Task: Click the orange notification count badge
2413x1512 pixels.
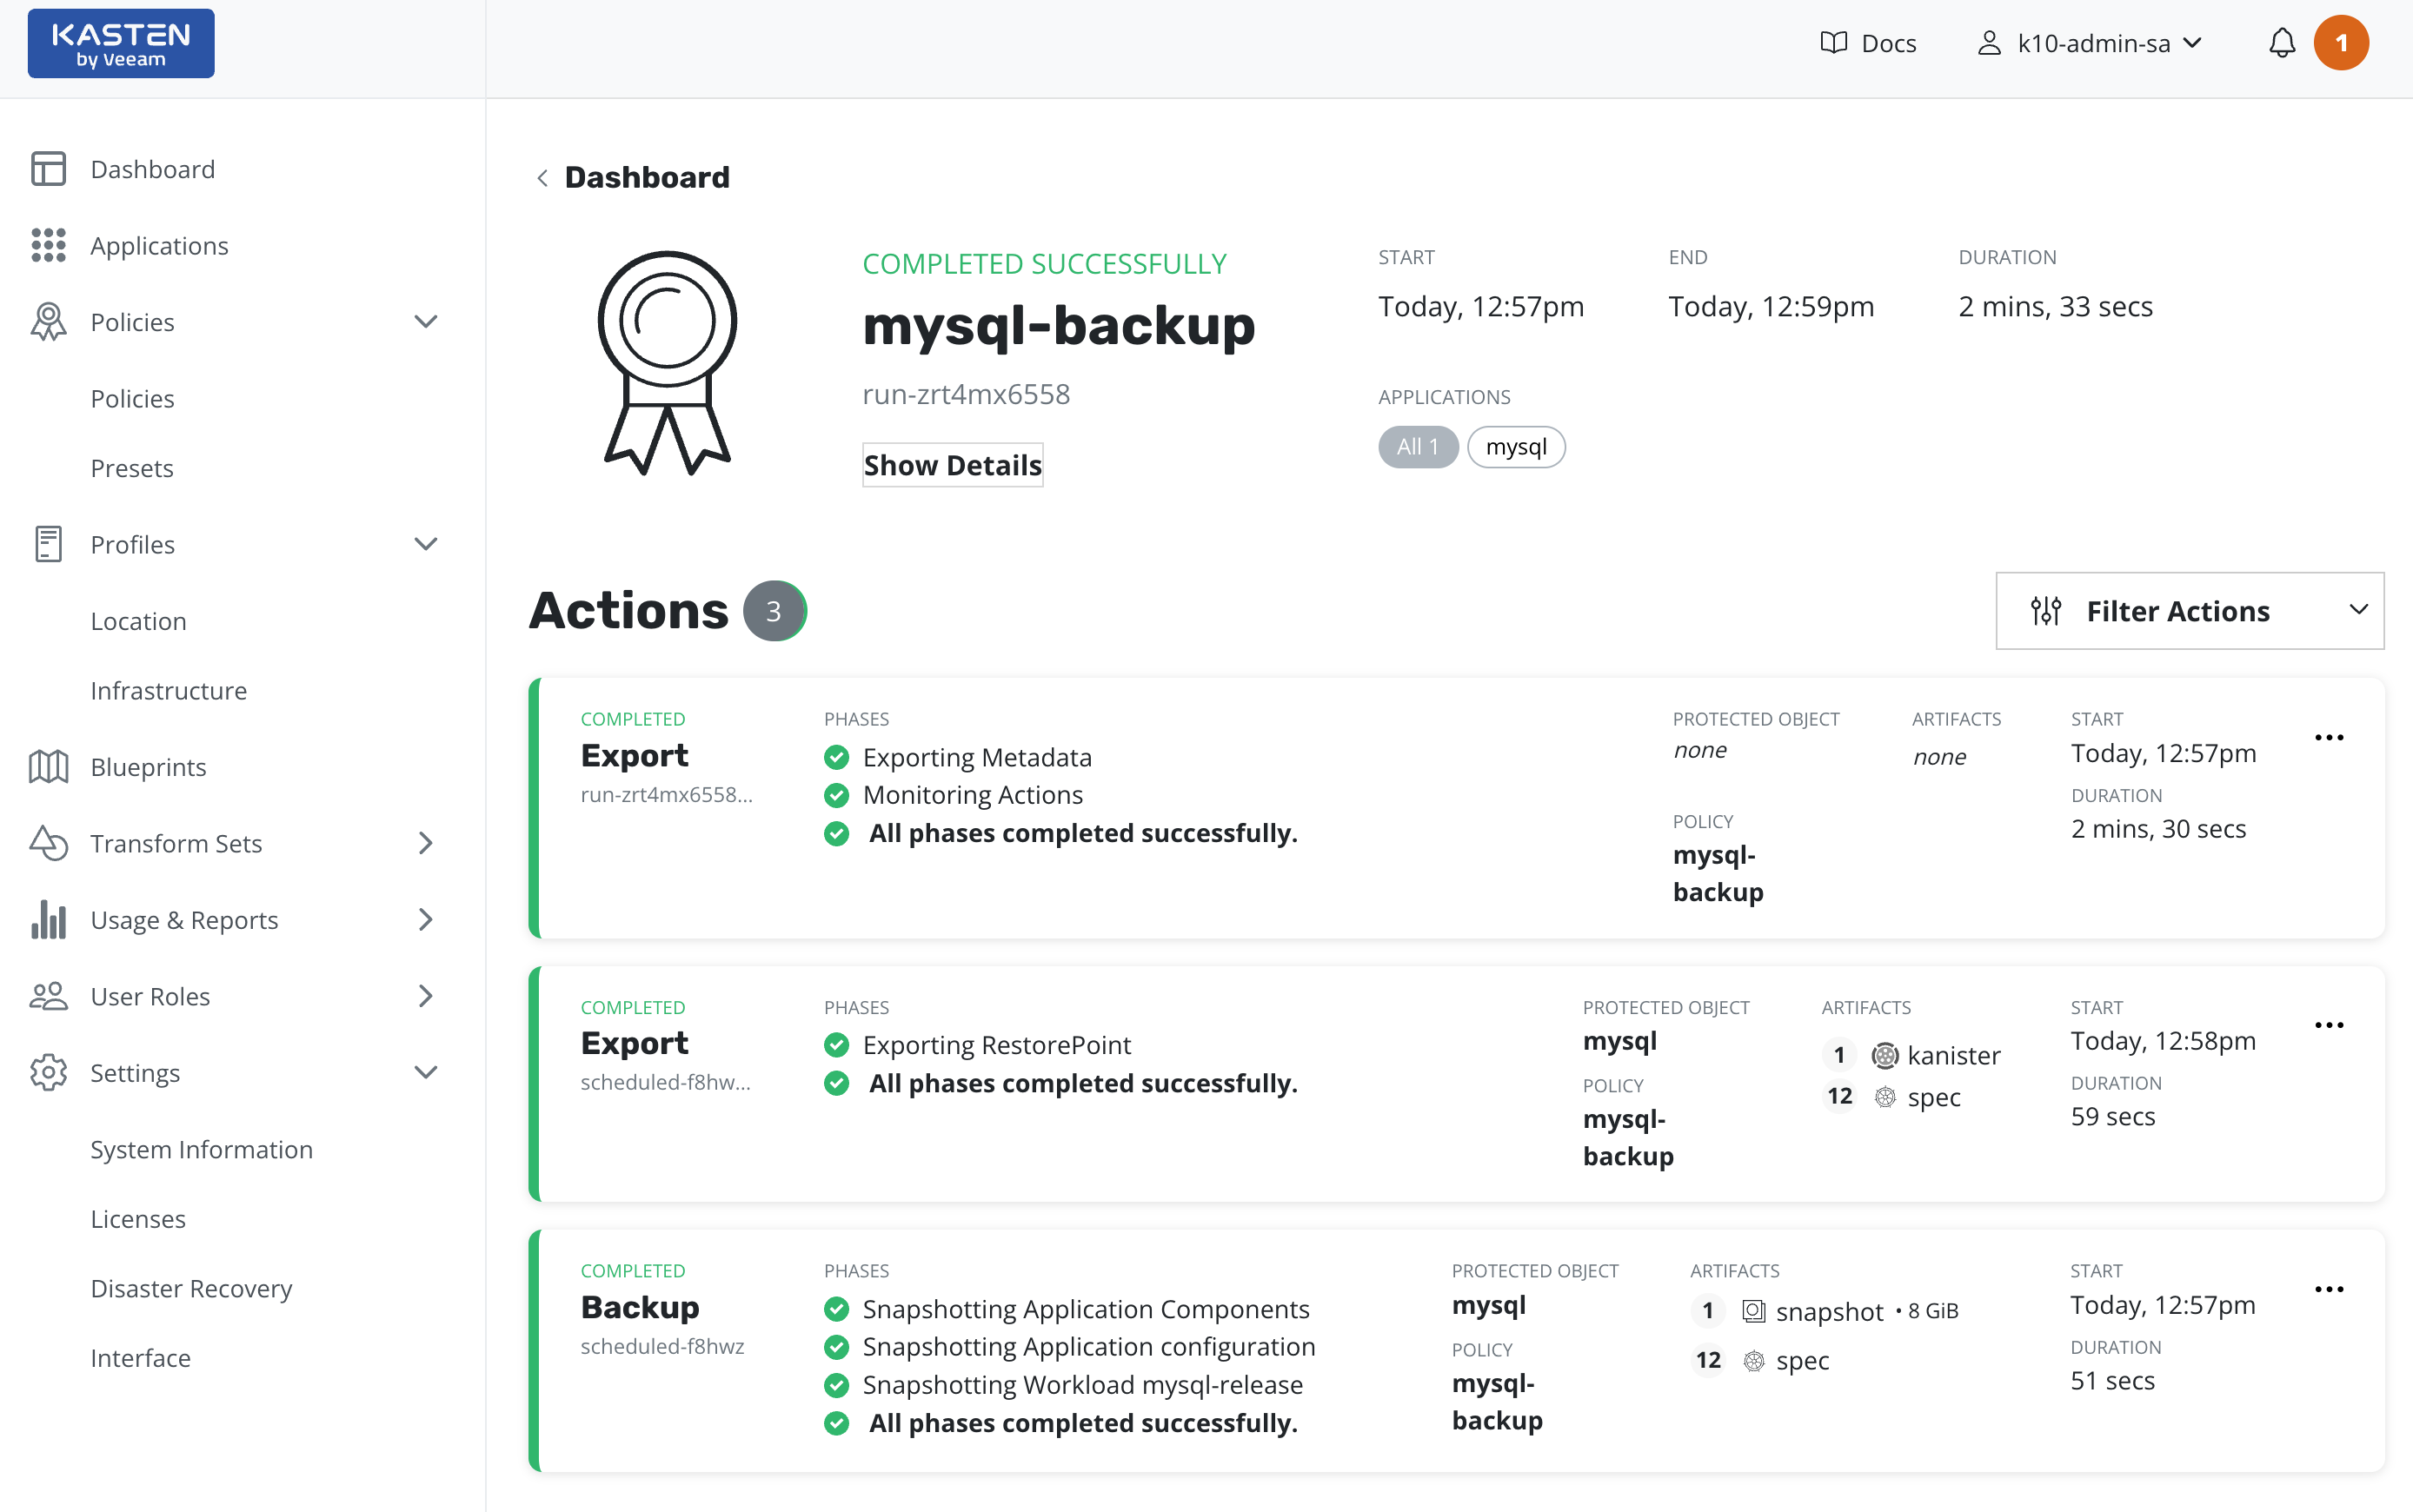Action: pyautogui.click(x=2340, y=43)
